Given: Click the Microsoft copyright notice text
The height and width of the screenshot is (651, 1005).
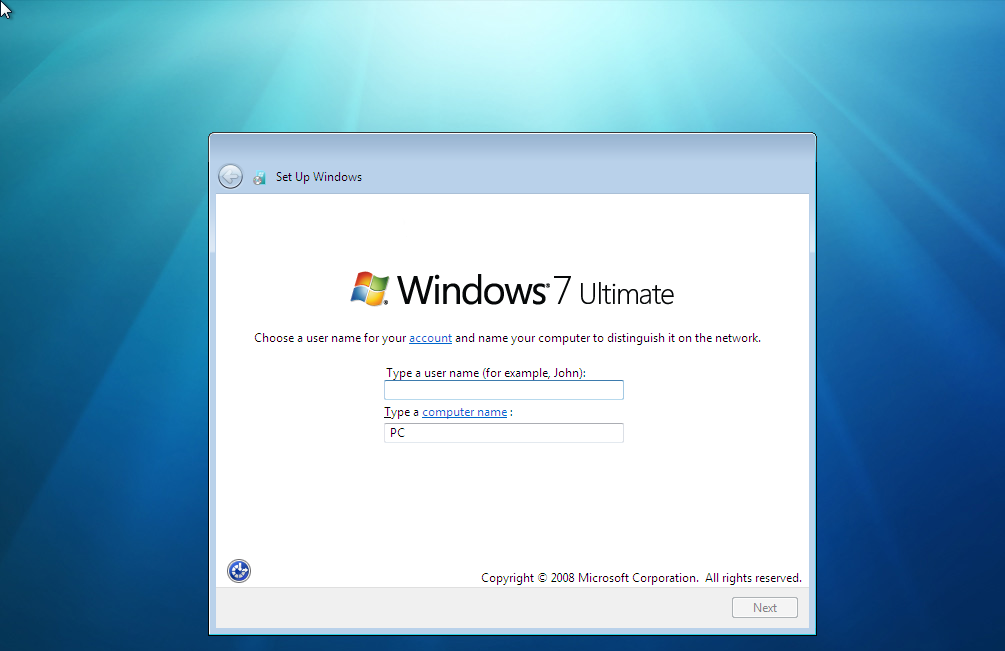Looking at the screenshot, I should 641,578.
